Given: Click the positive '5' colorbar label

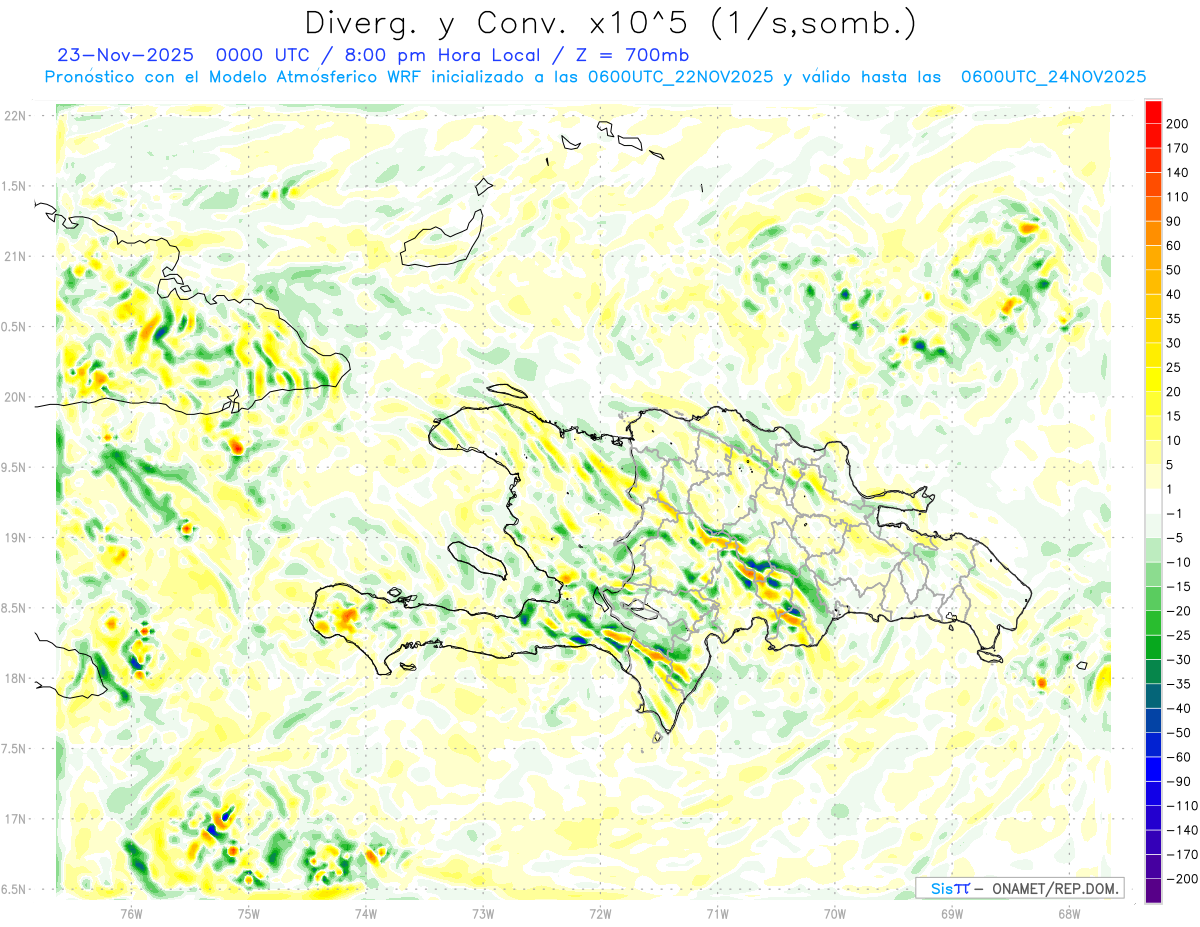Looking at the screenshot, I should click(x=1171, y=465).
